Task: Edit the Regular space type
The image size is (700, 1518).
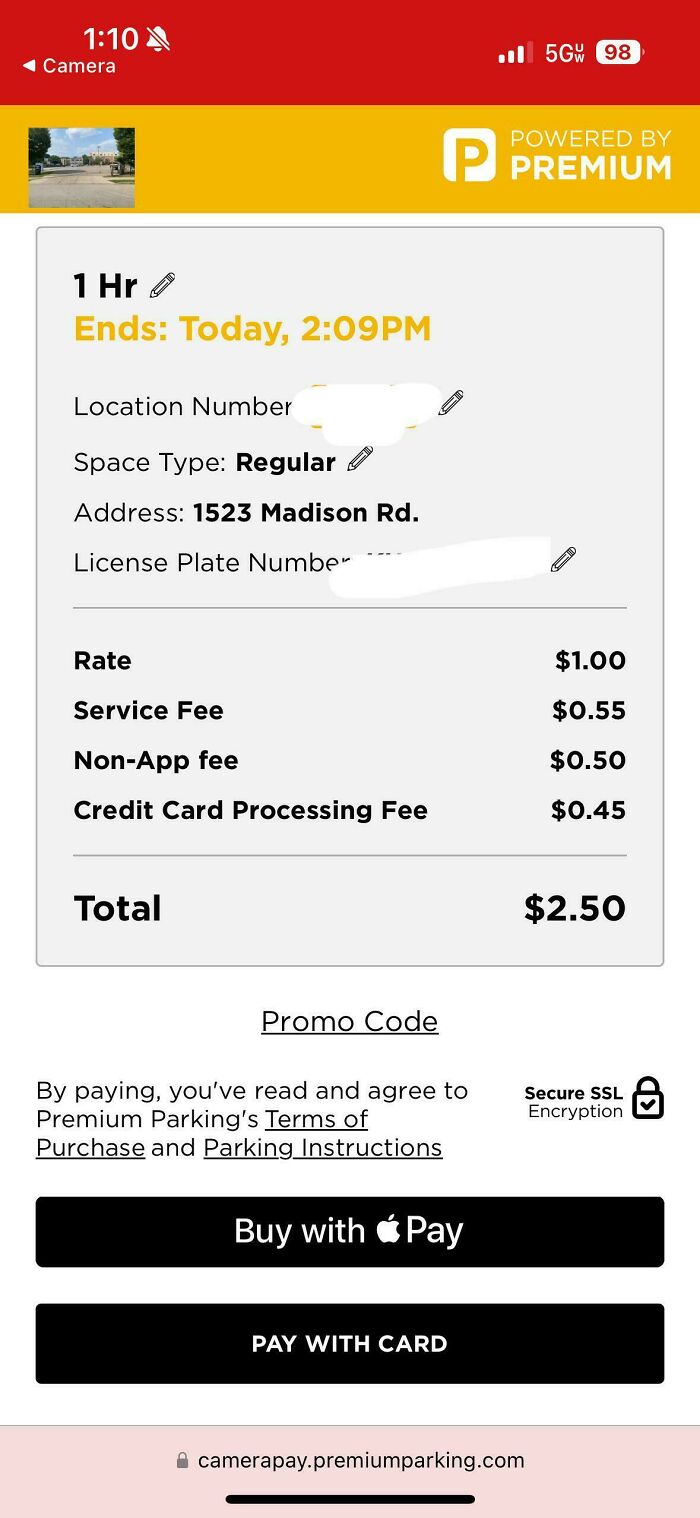Action: click(358, 458)
